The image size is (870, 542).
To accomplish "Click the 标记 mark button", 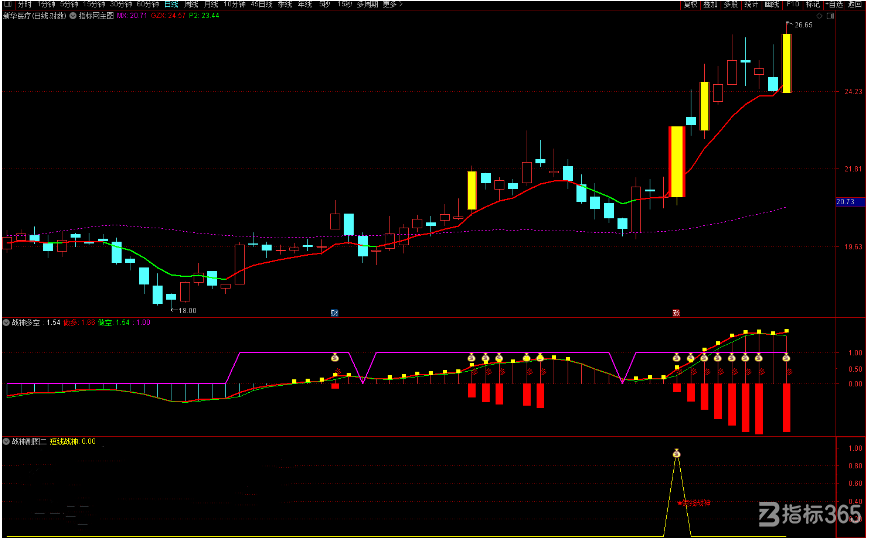I will 812,4.
